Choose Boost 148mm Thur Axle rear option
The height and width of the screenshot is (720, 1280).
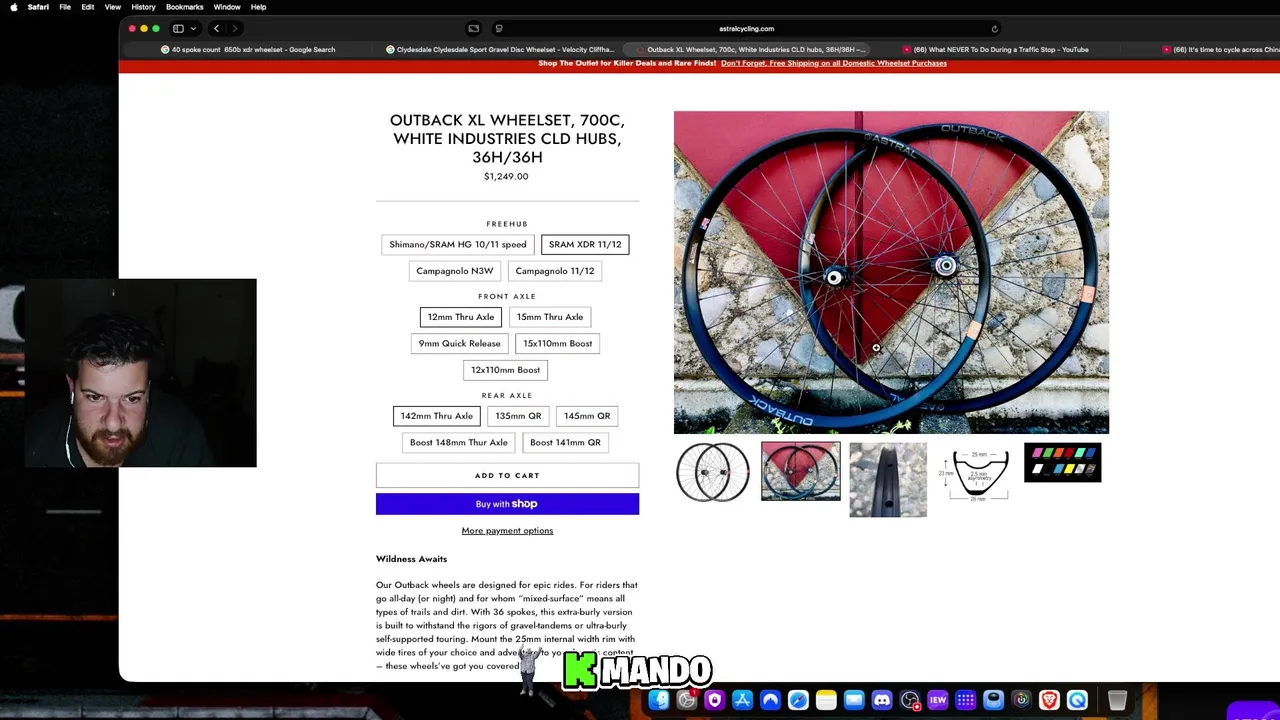pos(459,442)
